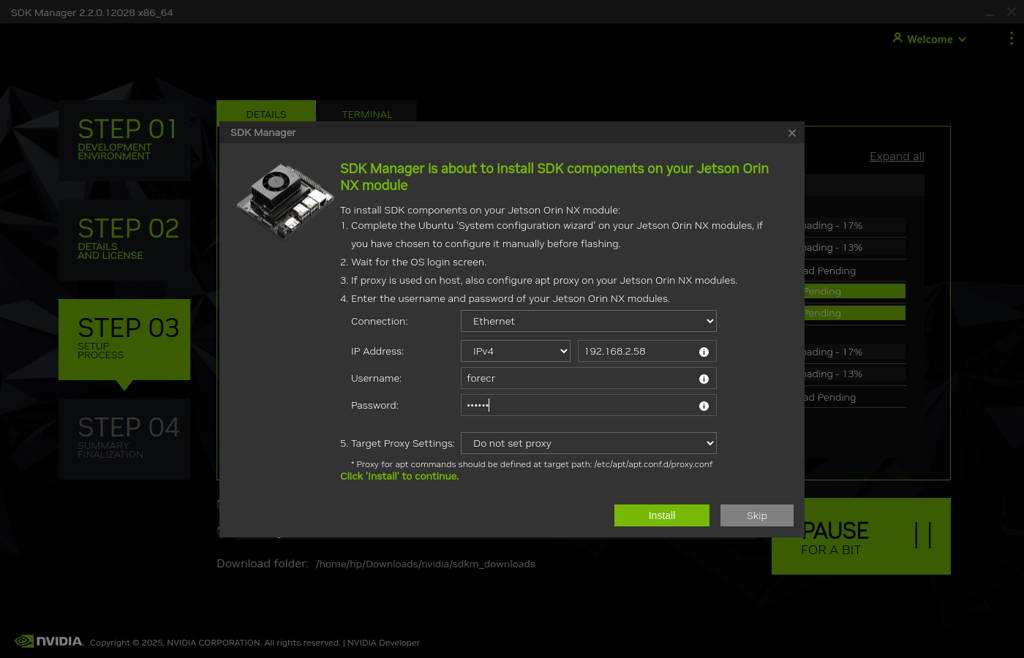
Task: Click the IP address field 192.168.2.58
Action: pos(647,351)
